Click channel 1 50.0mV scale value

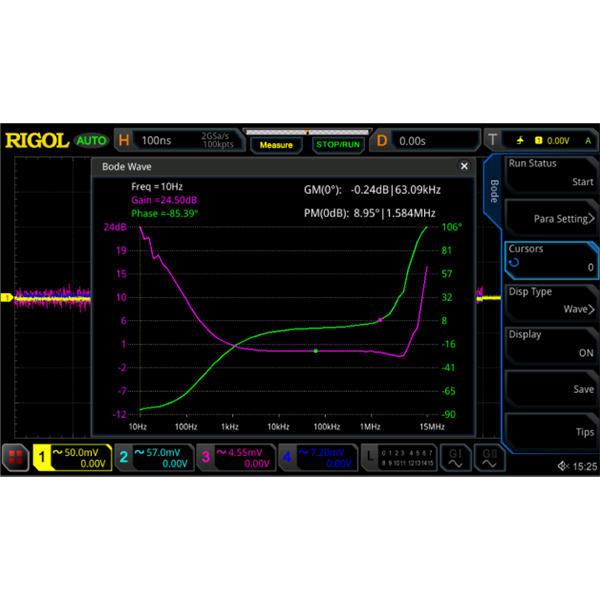[x=81, y=452]
